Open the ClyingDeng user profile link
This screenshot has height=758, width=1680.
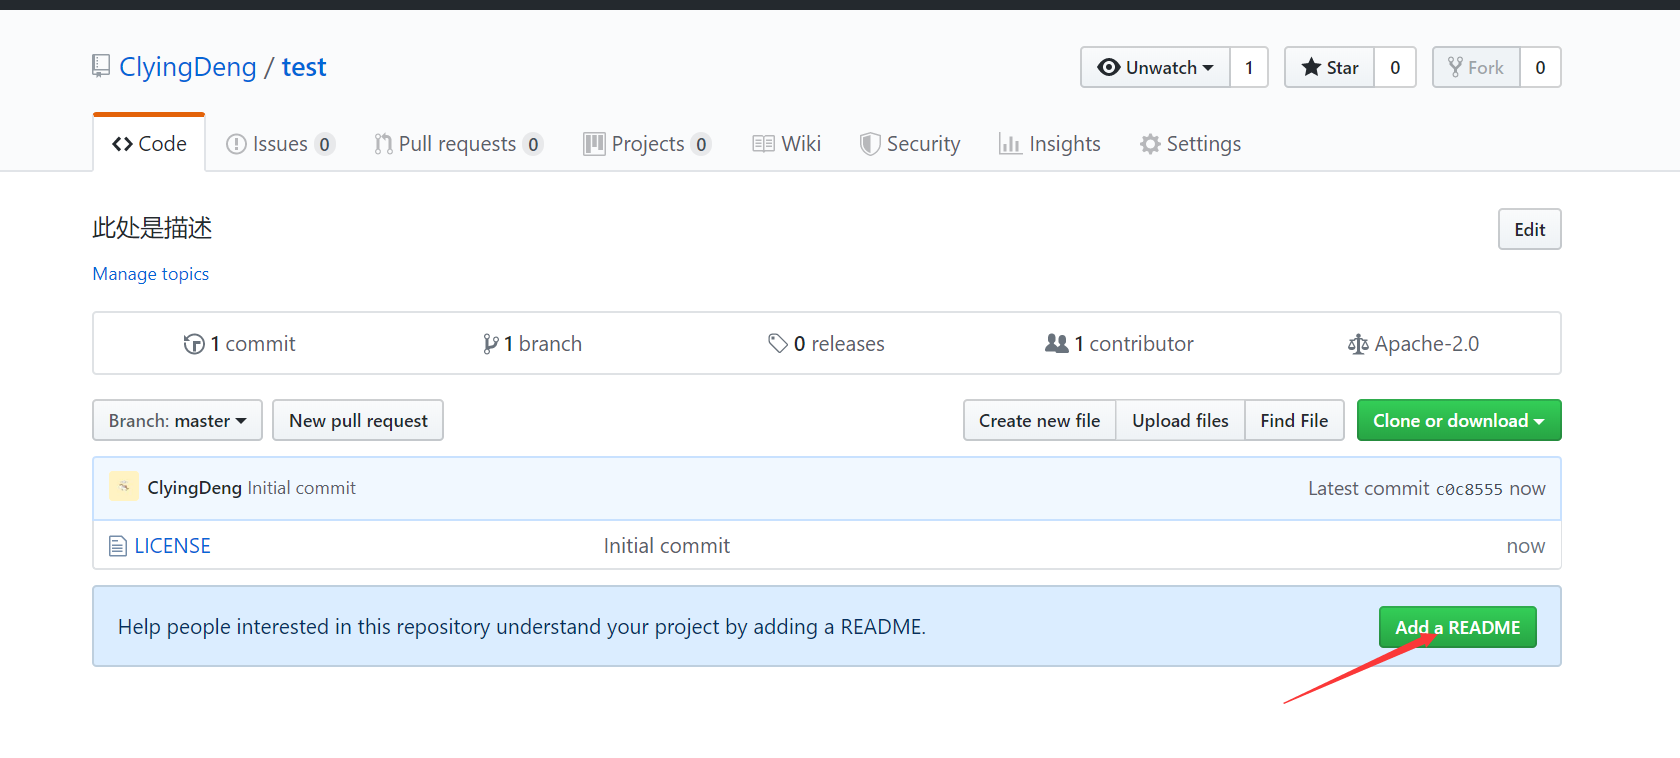tap(188, 67)
